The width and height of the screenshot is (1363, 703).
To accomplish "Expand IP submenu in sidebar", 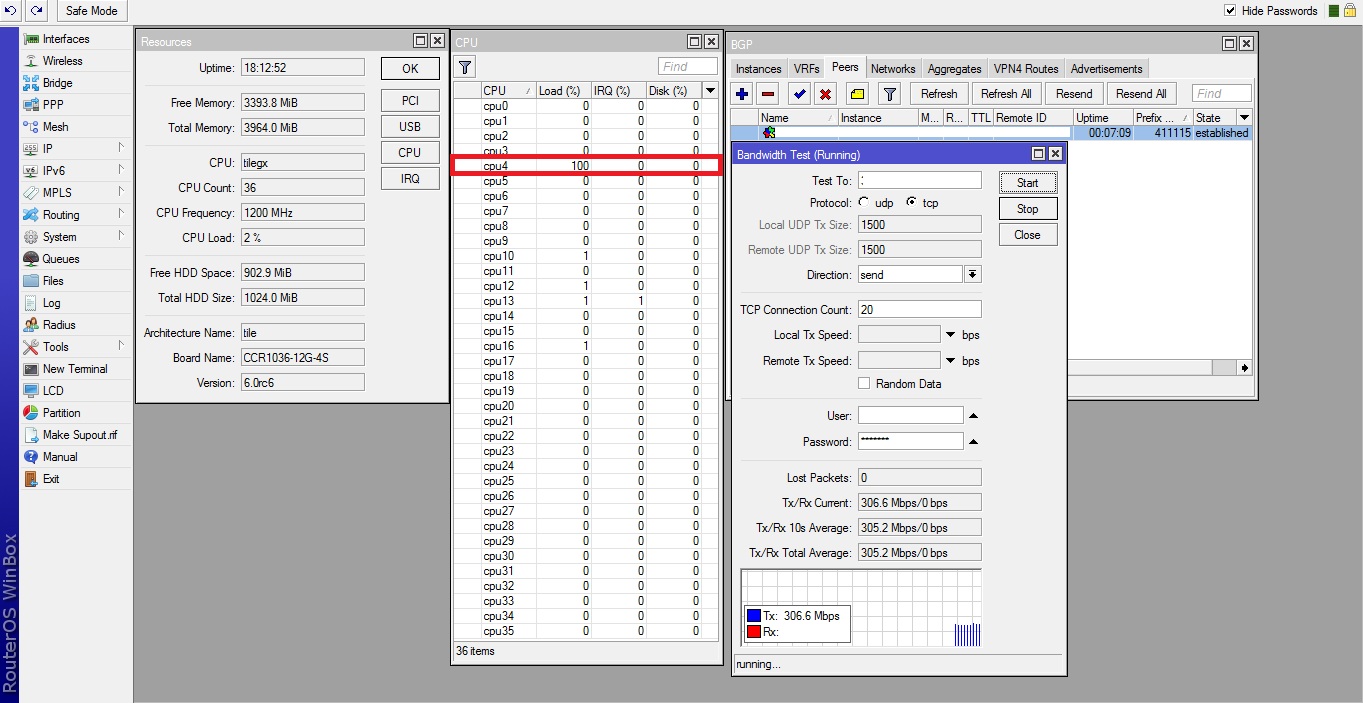I will 121,148.
